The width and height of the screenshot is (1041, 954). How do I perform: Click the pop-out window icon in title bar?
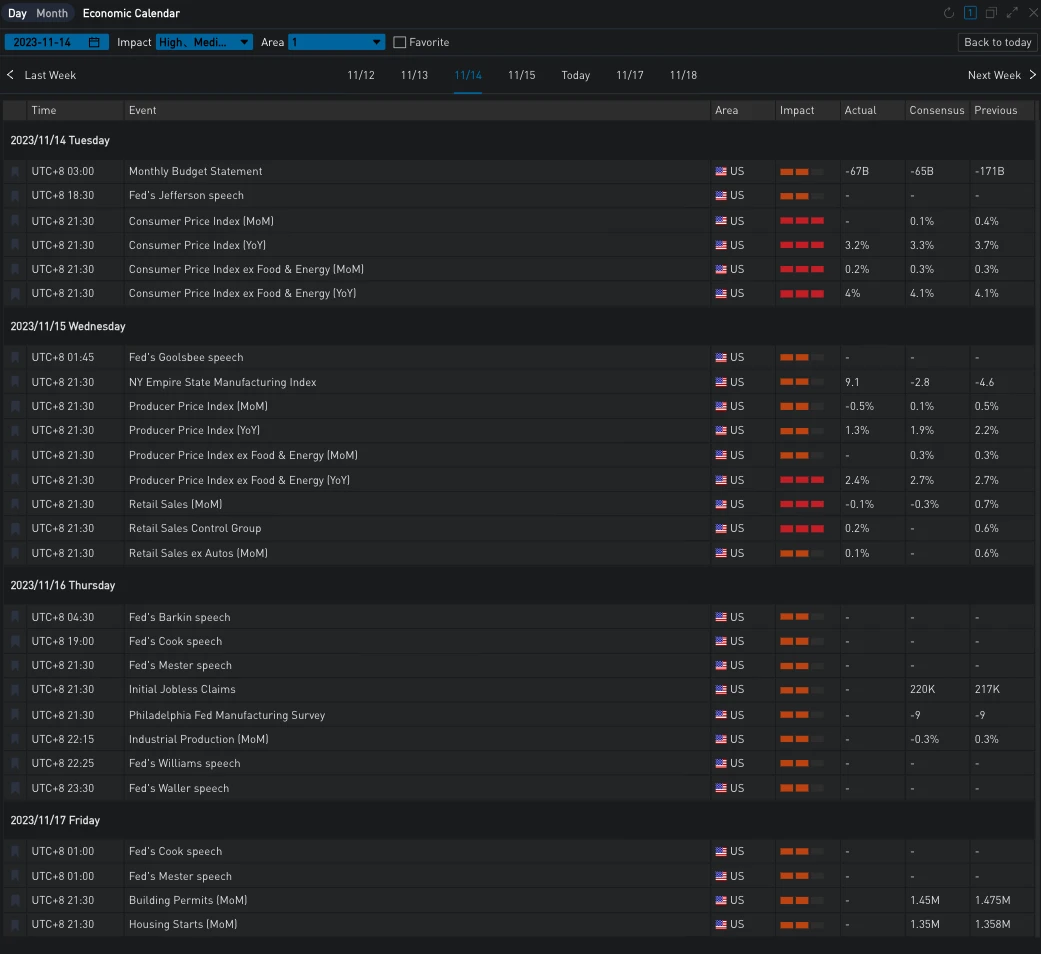[x=991, y=13]
